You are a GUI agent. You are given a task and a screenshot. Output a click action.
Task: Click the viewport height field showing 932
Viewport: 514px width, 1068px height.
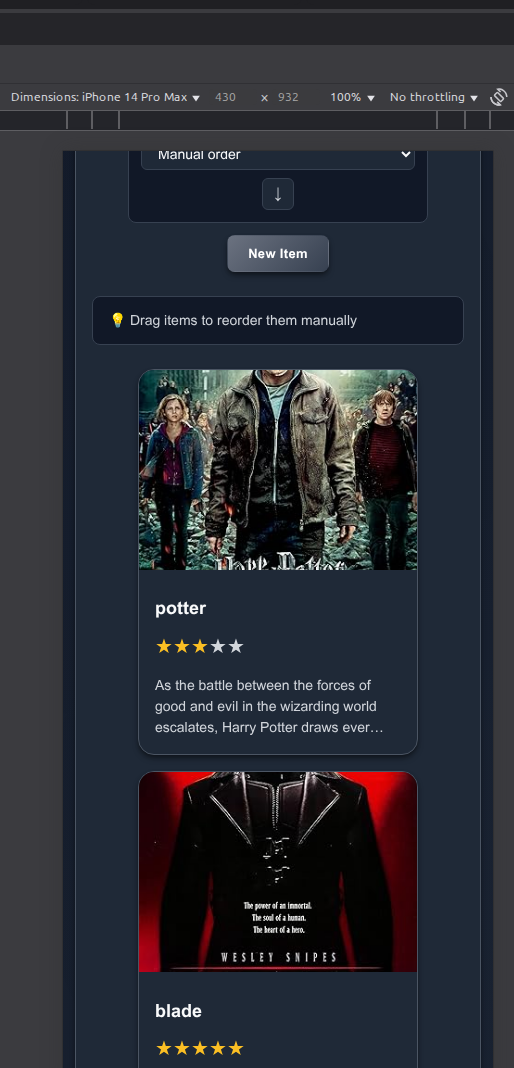pos(289,97)
